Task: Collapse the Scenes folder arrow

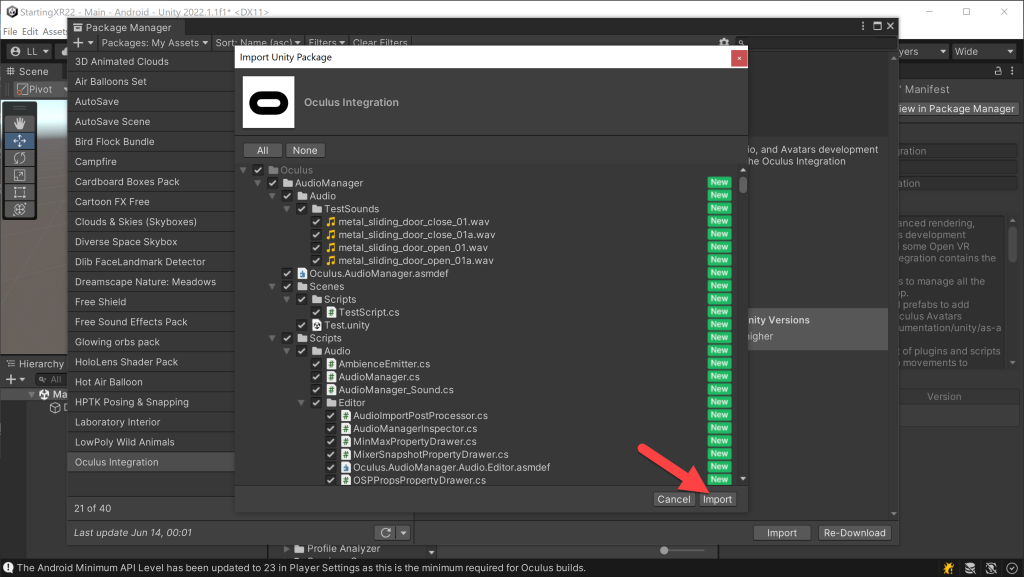Action: pos(272,287)
